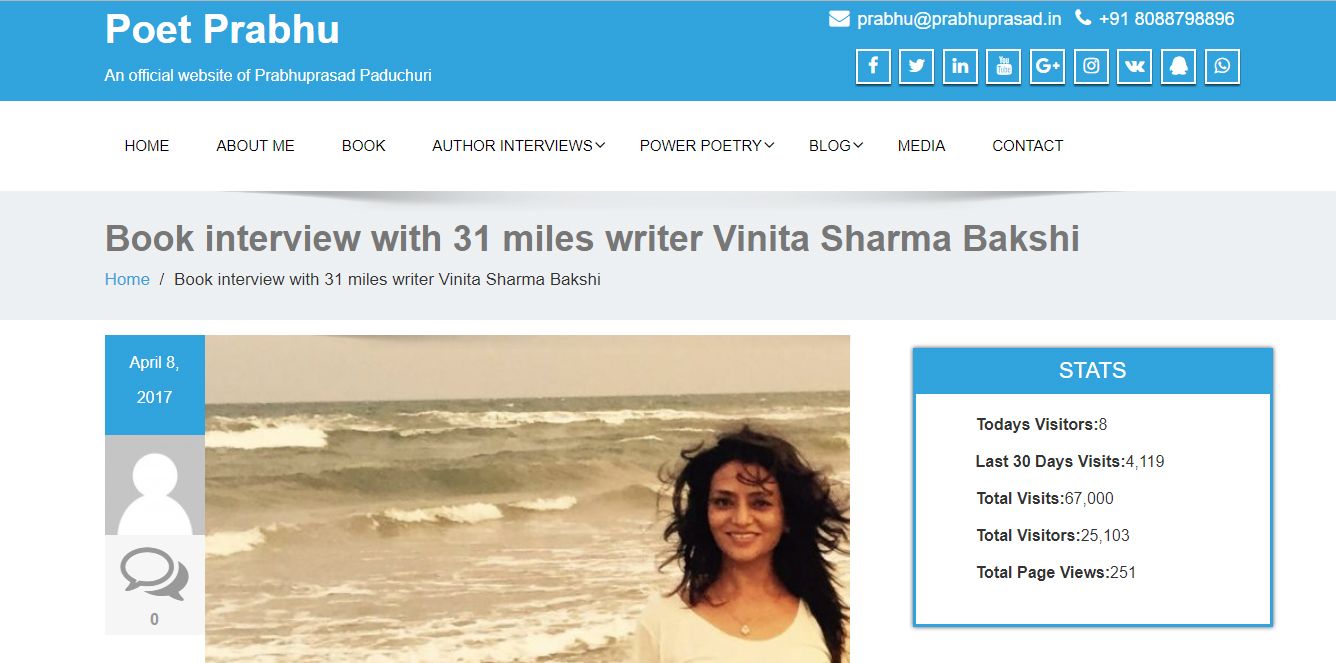
Task: Click the author's beach photo
Action: pyautogui.click(x=527, y=499)
